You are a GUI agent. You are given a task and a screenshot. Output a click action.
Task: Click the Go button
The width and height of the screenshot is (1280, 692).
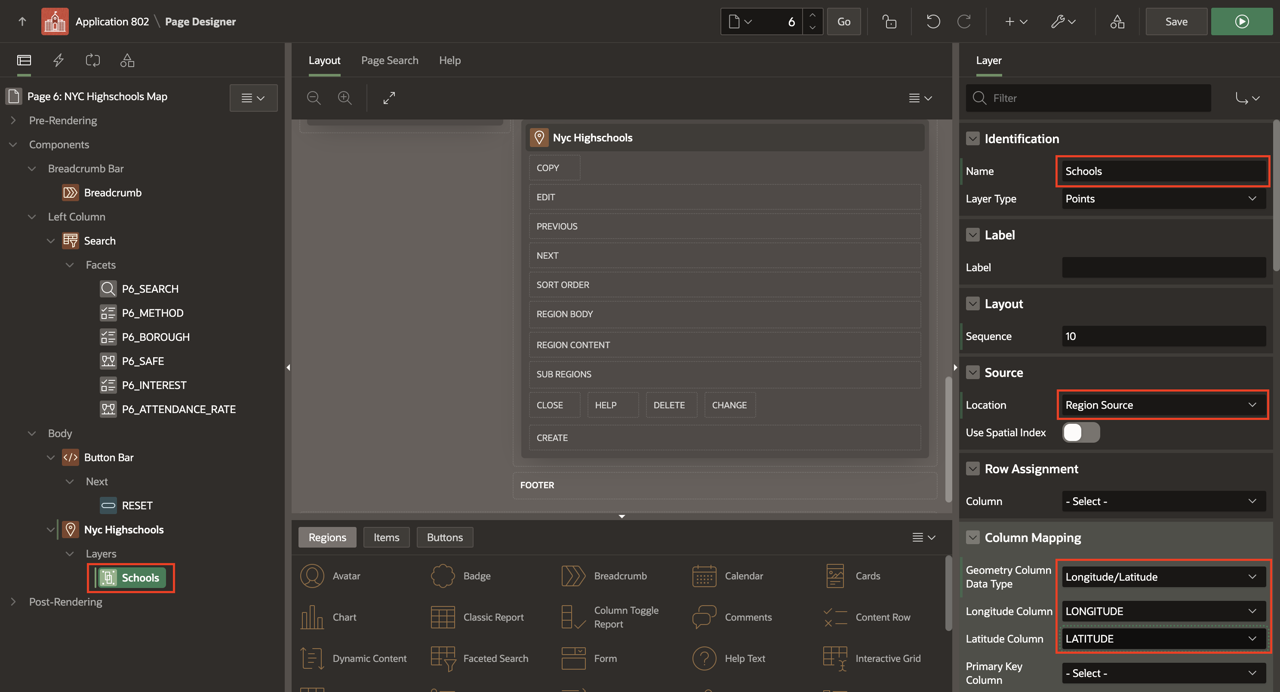coord(843,21)
